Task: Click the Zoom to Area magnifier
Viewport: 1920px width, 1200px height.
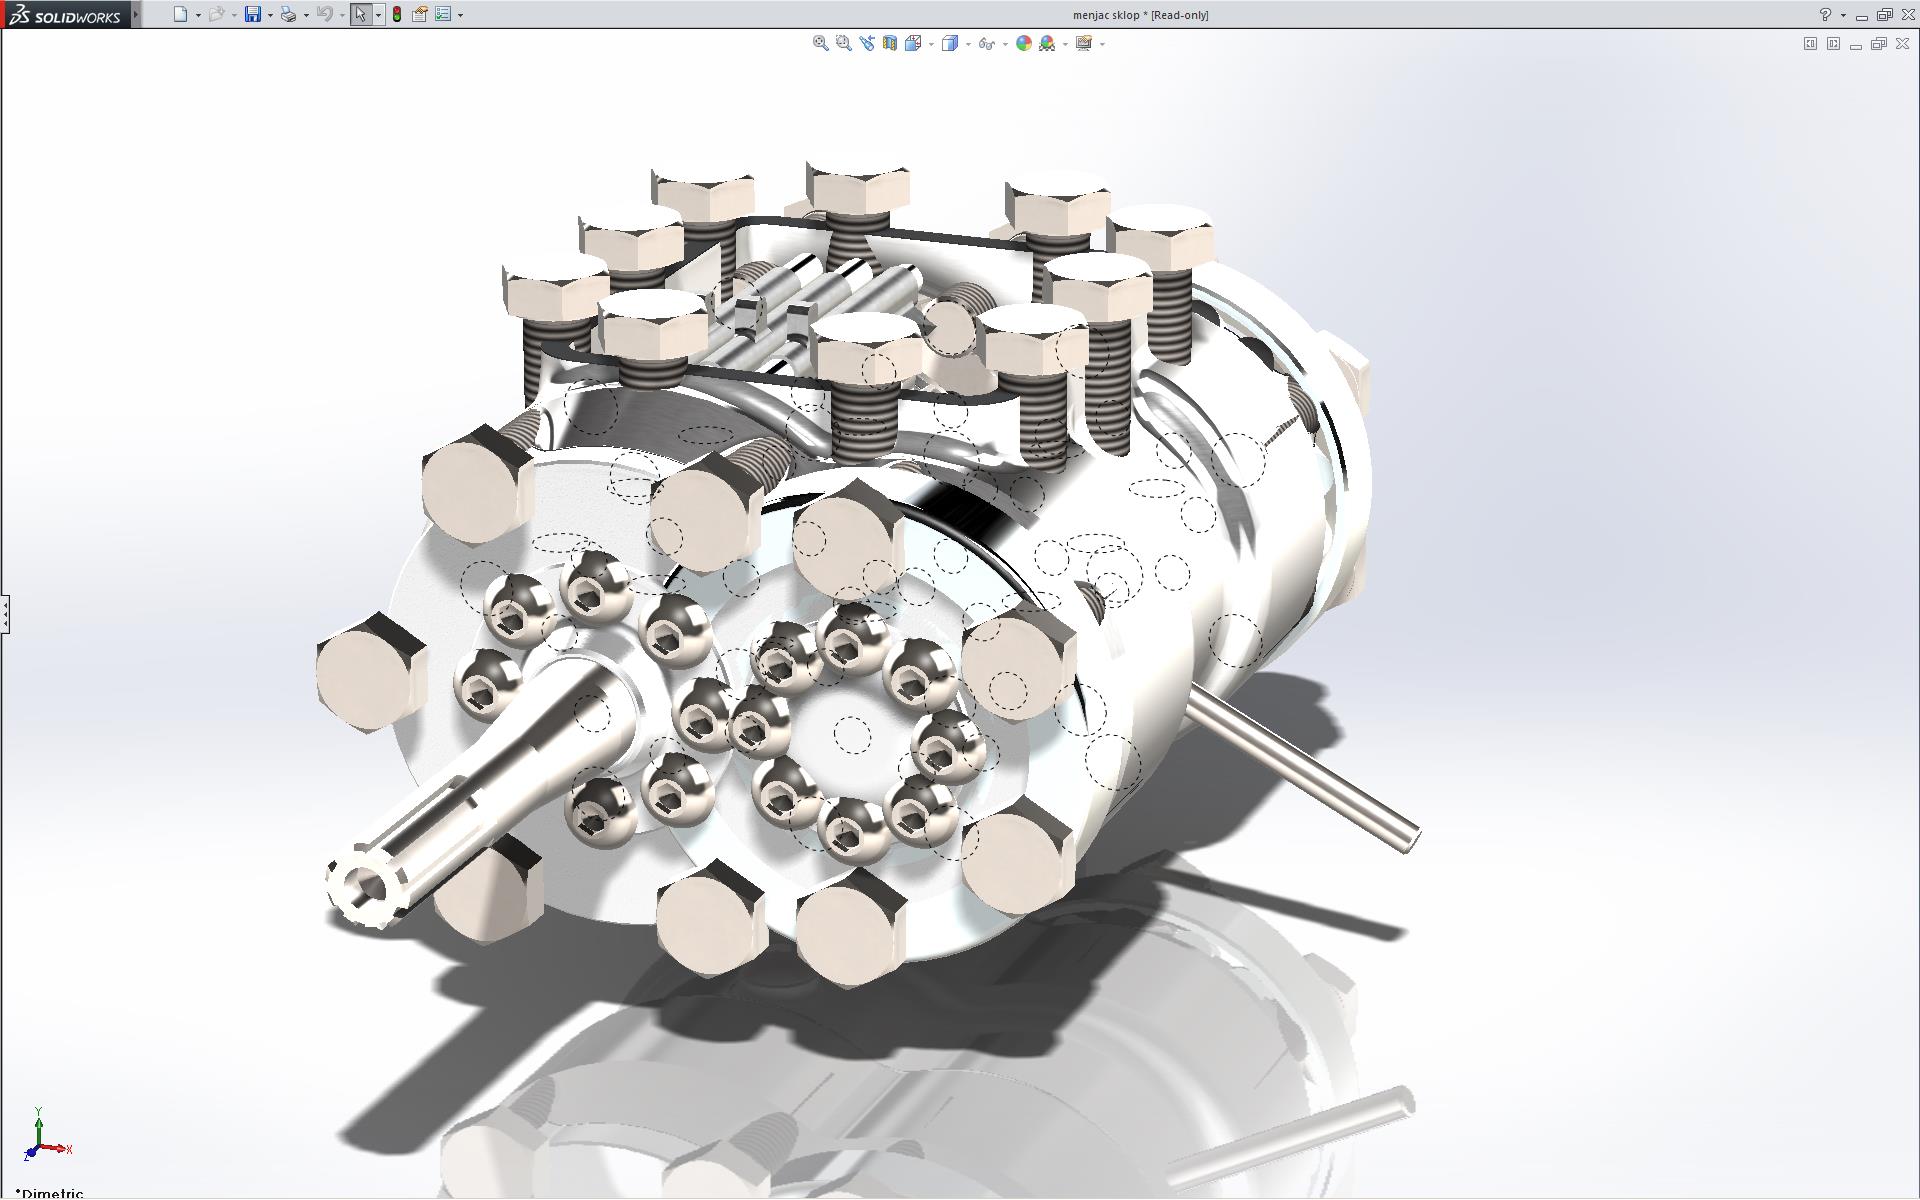Action: pos(843,43)
